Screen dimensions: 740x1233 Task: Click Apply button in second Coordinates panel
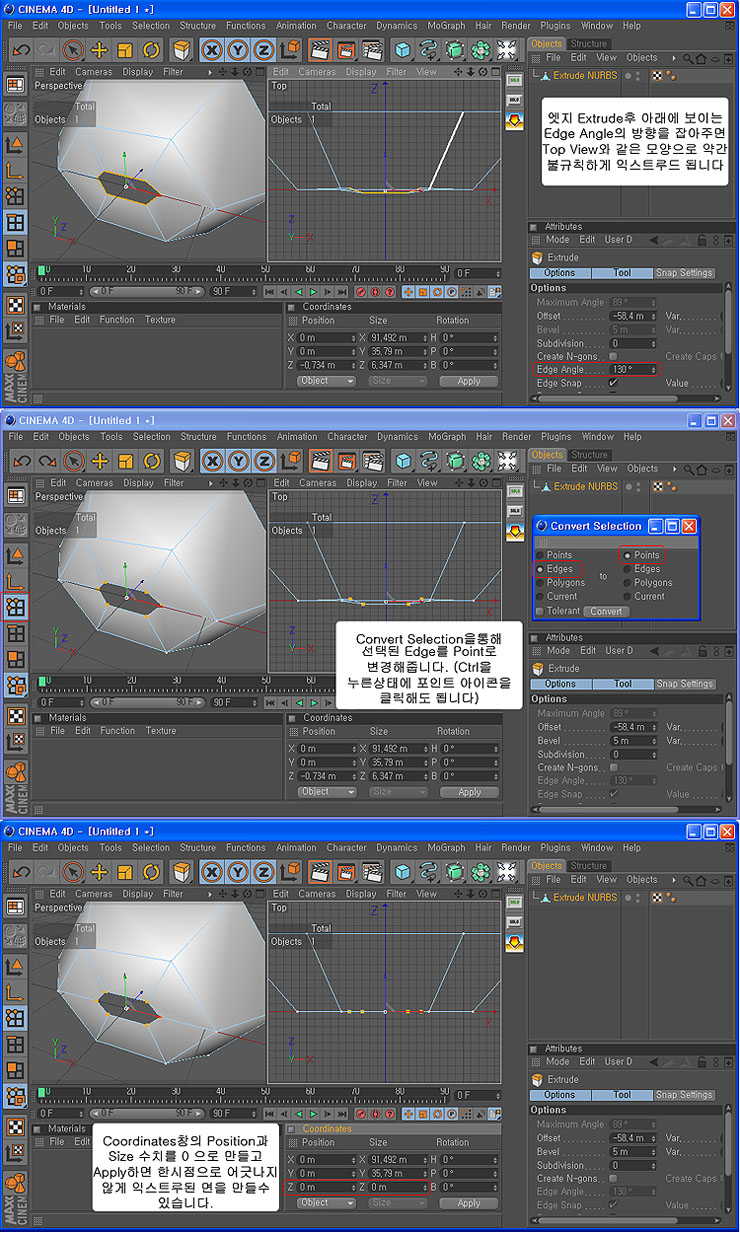pos(469,792)
